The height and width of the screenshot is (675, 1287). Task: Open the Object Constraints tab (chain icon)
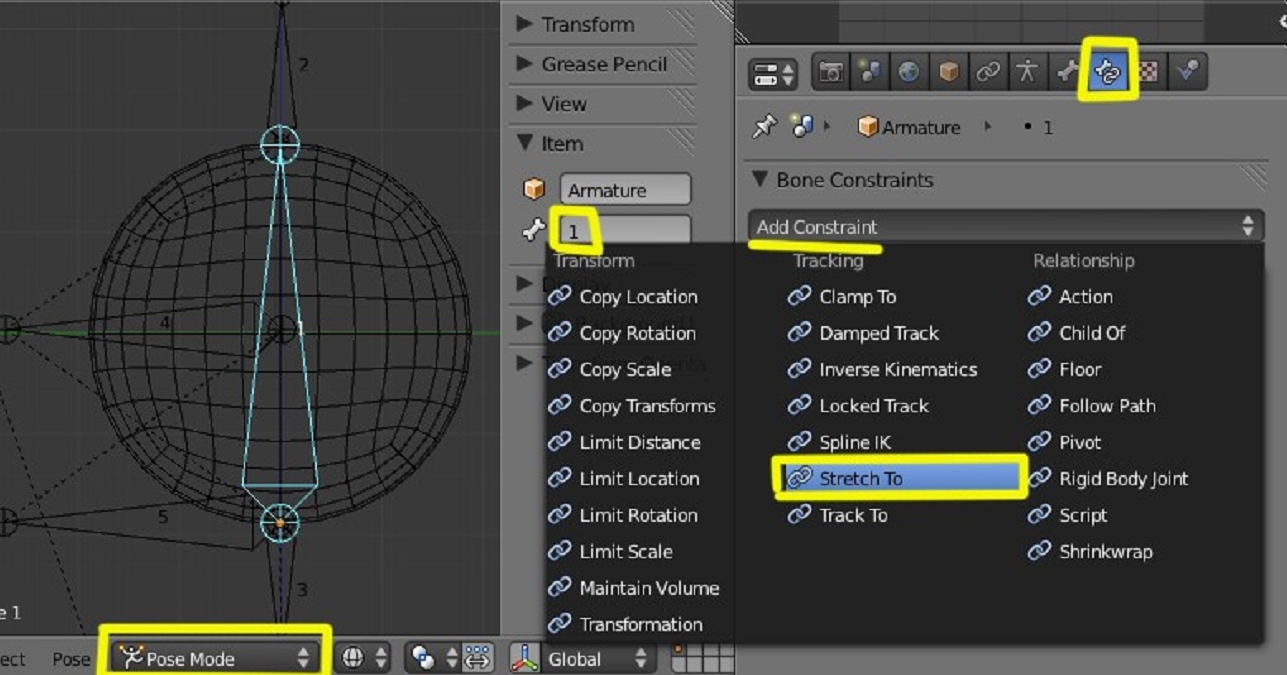click(x=988, y=72)
